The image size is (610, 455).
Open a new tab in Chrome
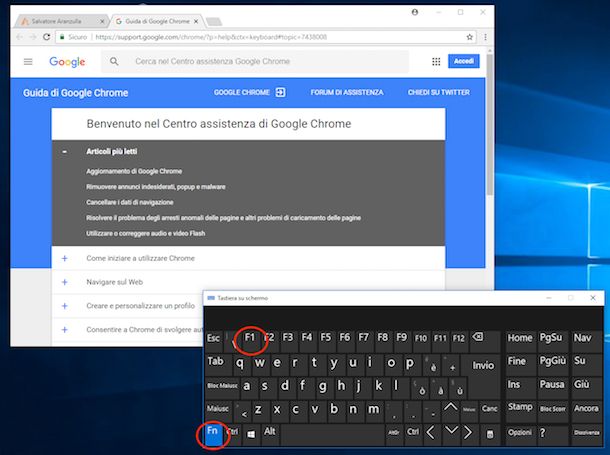[x=214, y=22]
